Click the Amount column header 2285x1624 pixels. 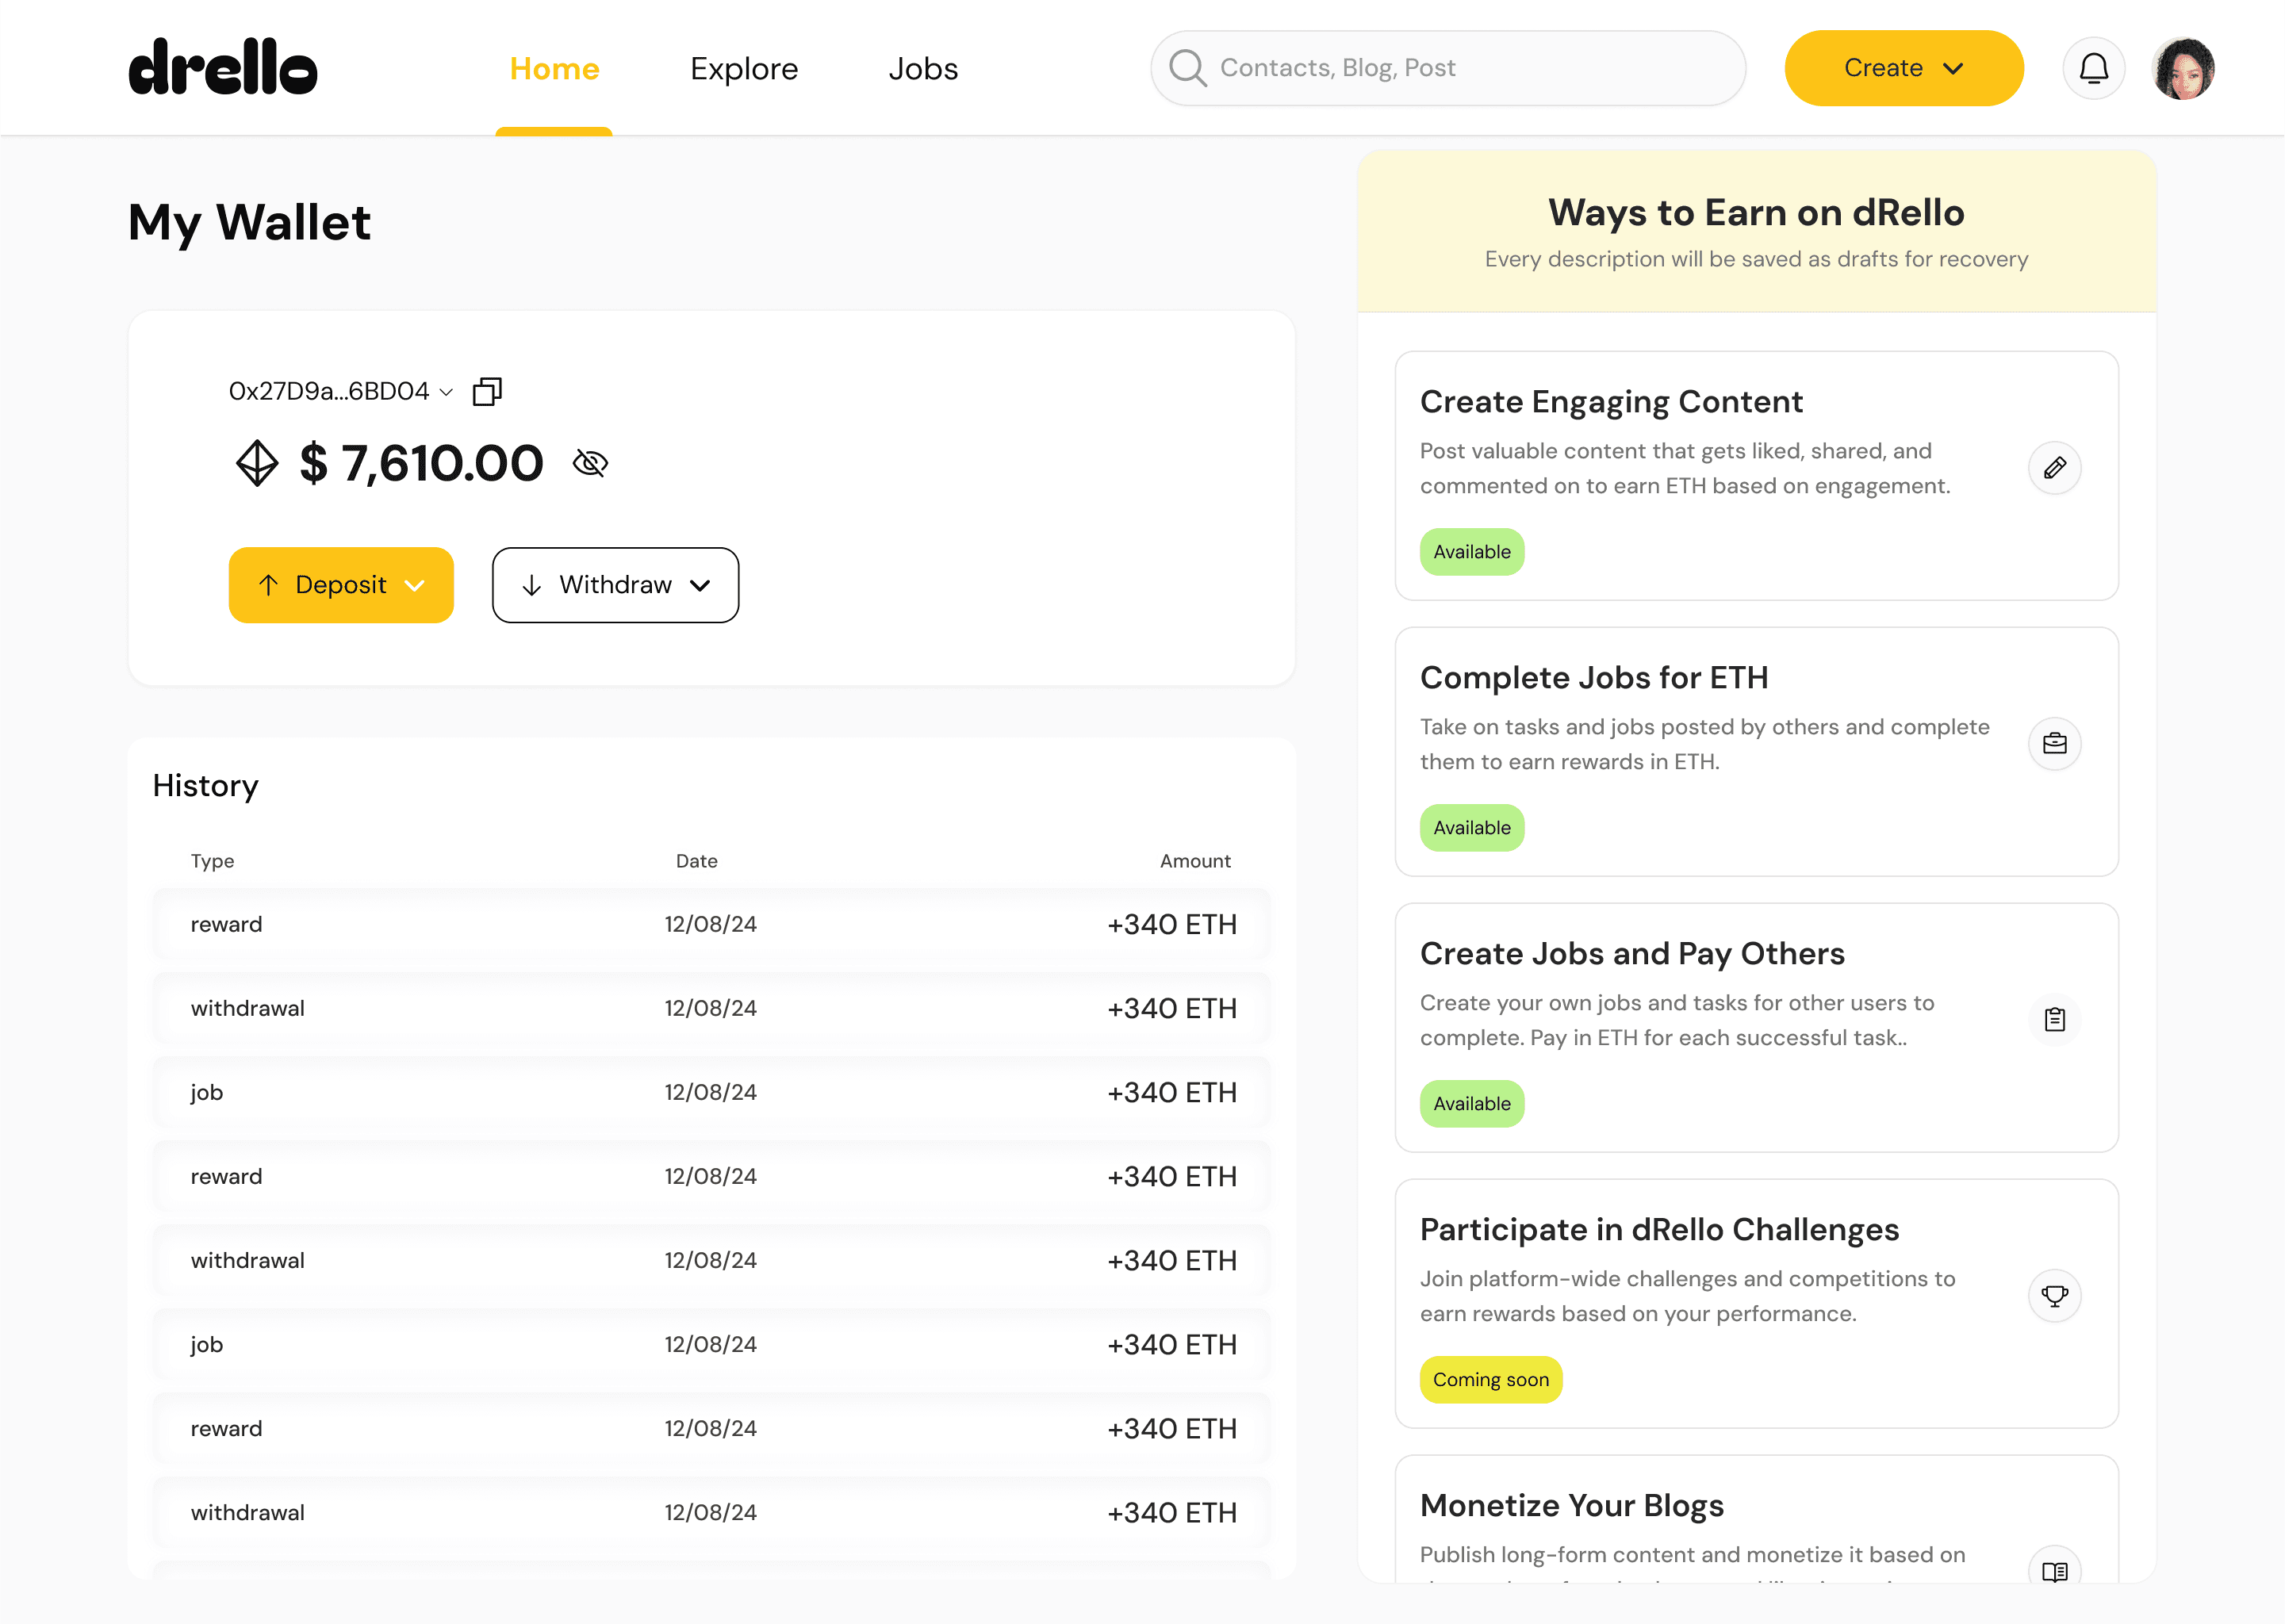click(x=1195, y=861)
